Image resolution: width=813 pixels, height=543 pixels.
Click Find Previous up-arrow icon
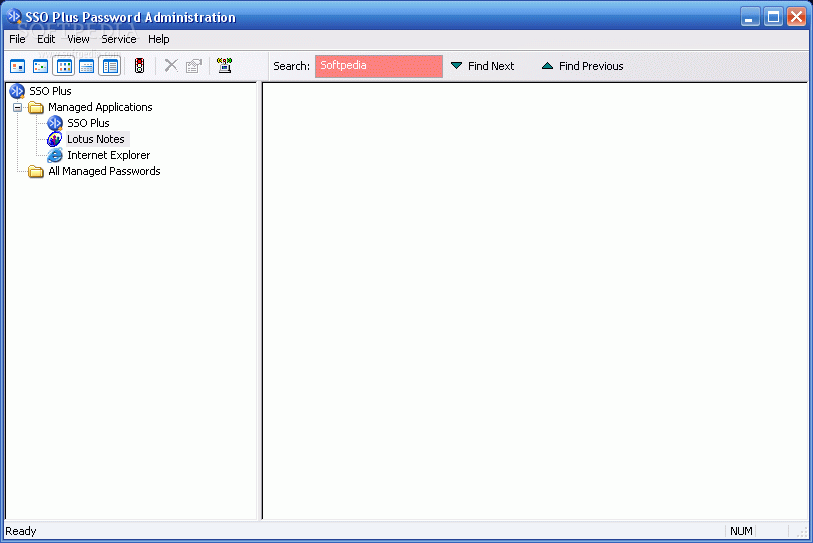(x=548, y=66)
